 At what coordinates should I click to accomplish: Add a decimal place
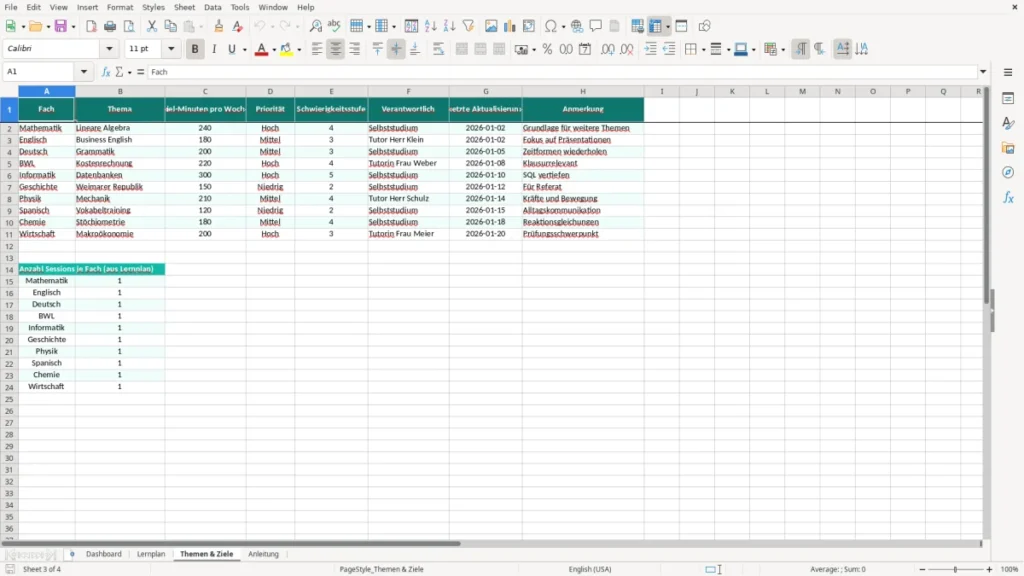click(607, 49)
